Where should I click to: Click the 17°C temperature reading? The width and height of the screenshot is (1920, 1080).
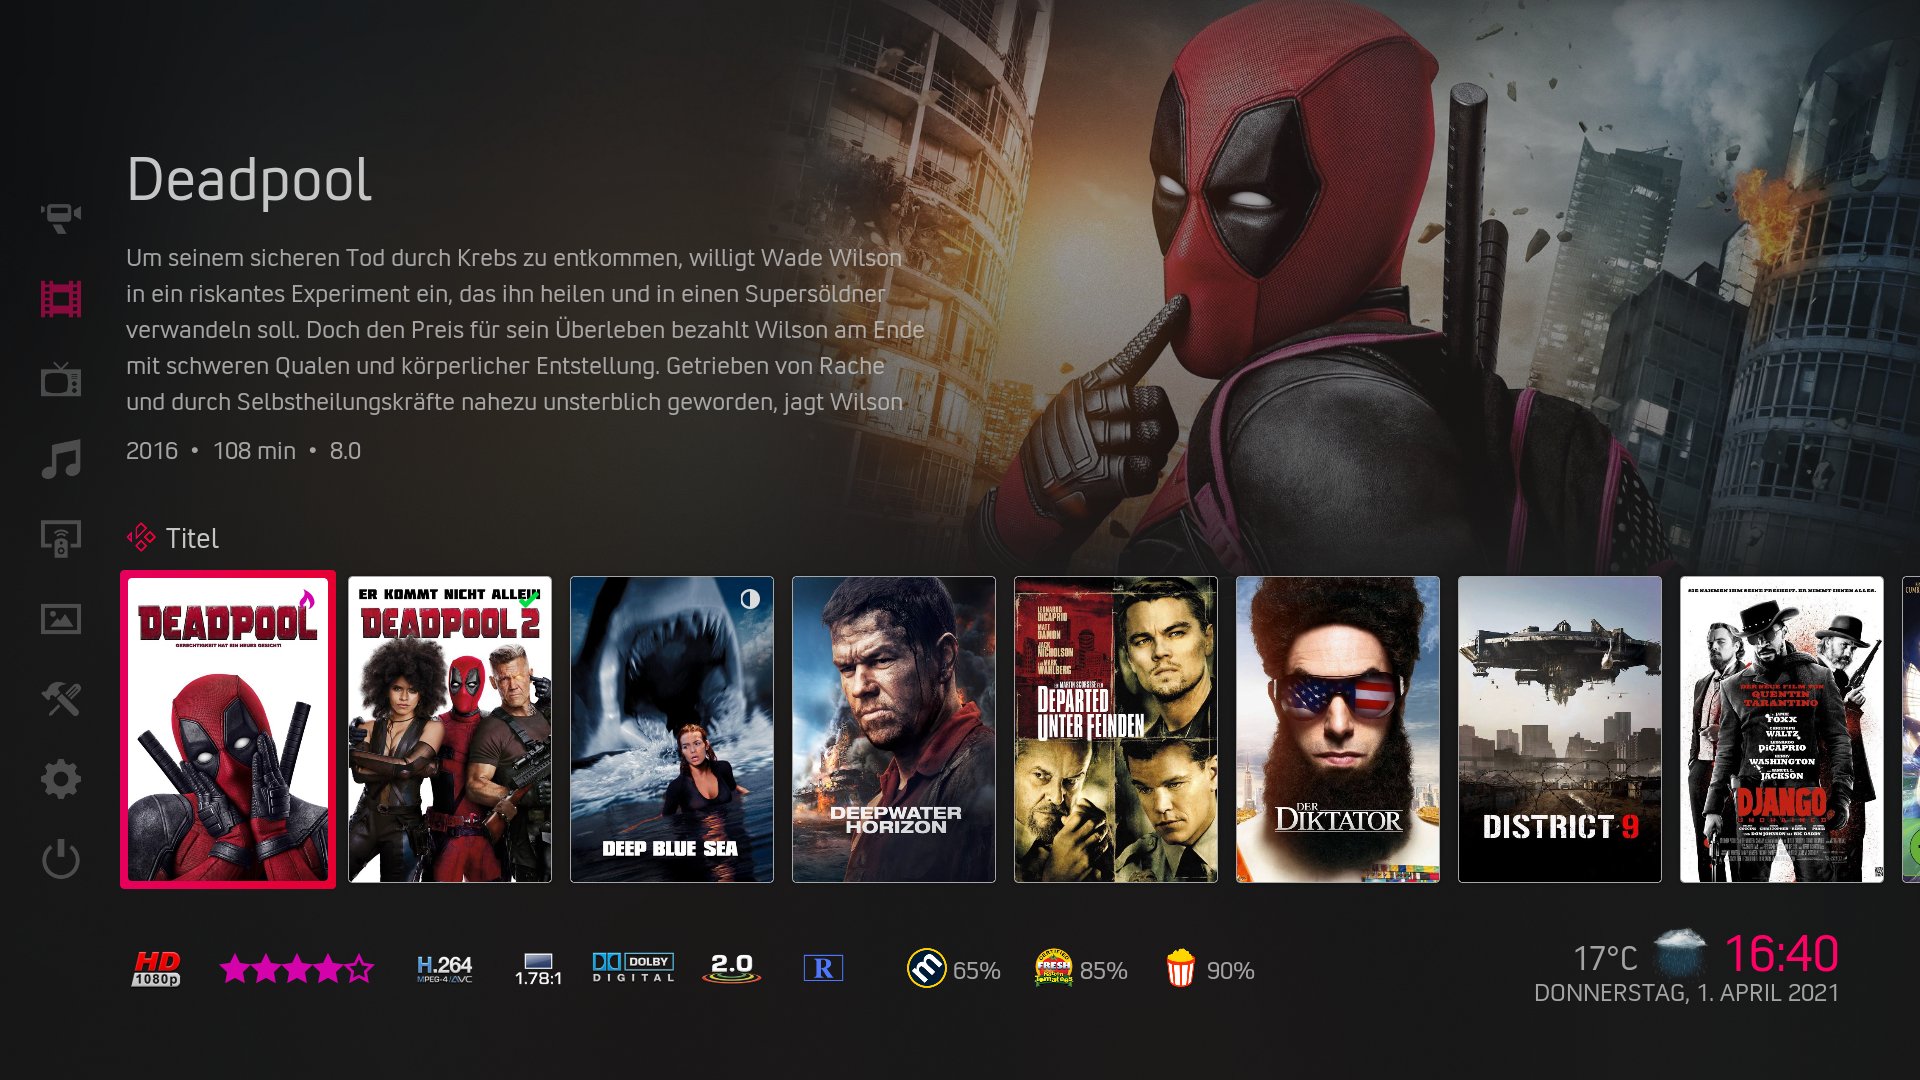1605,958
